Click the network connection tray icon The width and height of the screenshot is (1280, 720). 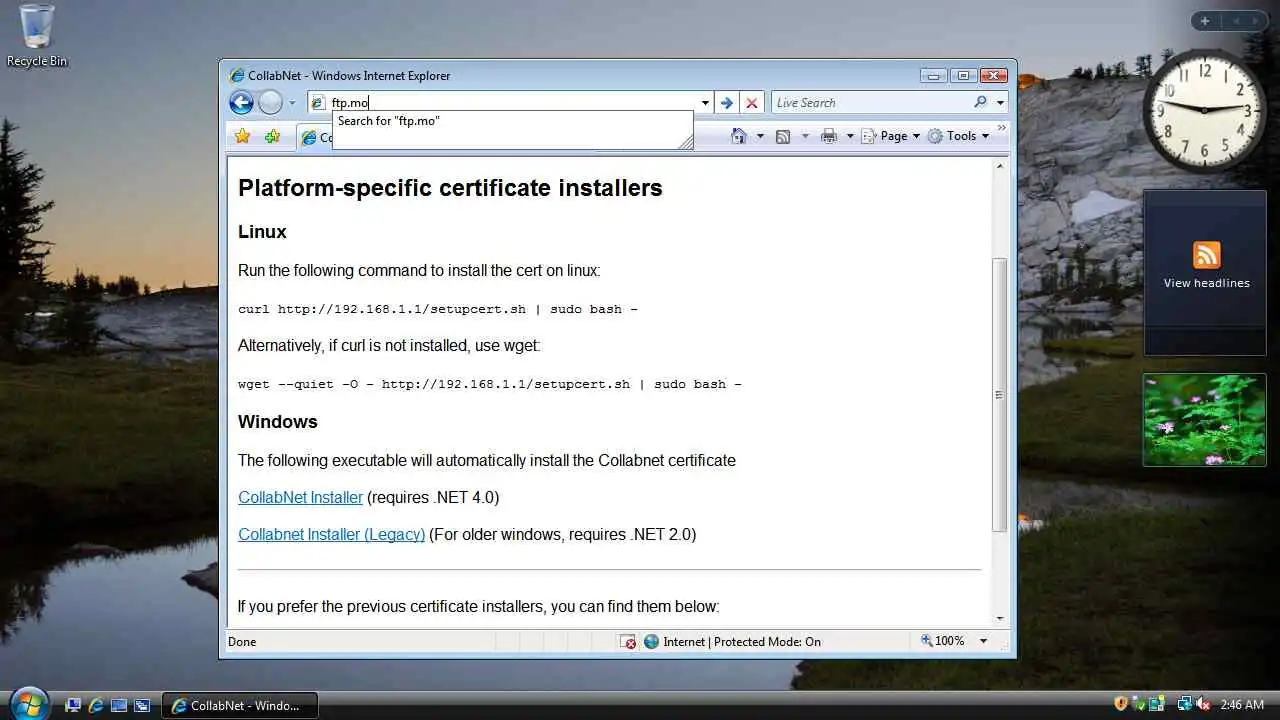[x=1185, y=704]
